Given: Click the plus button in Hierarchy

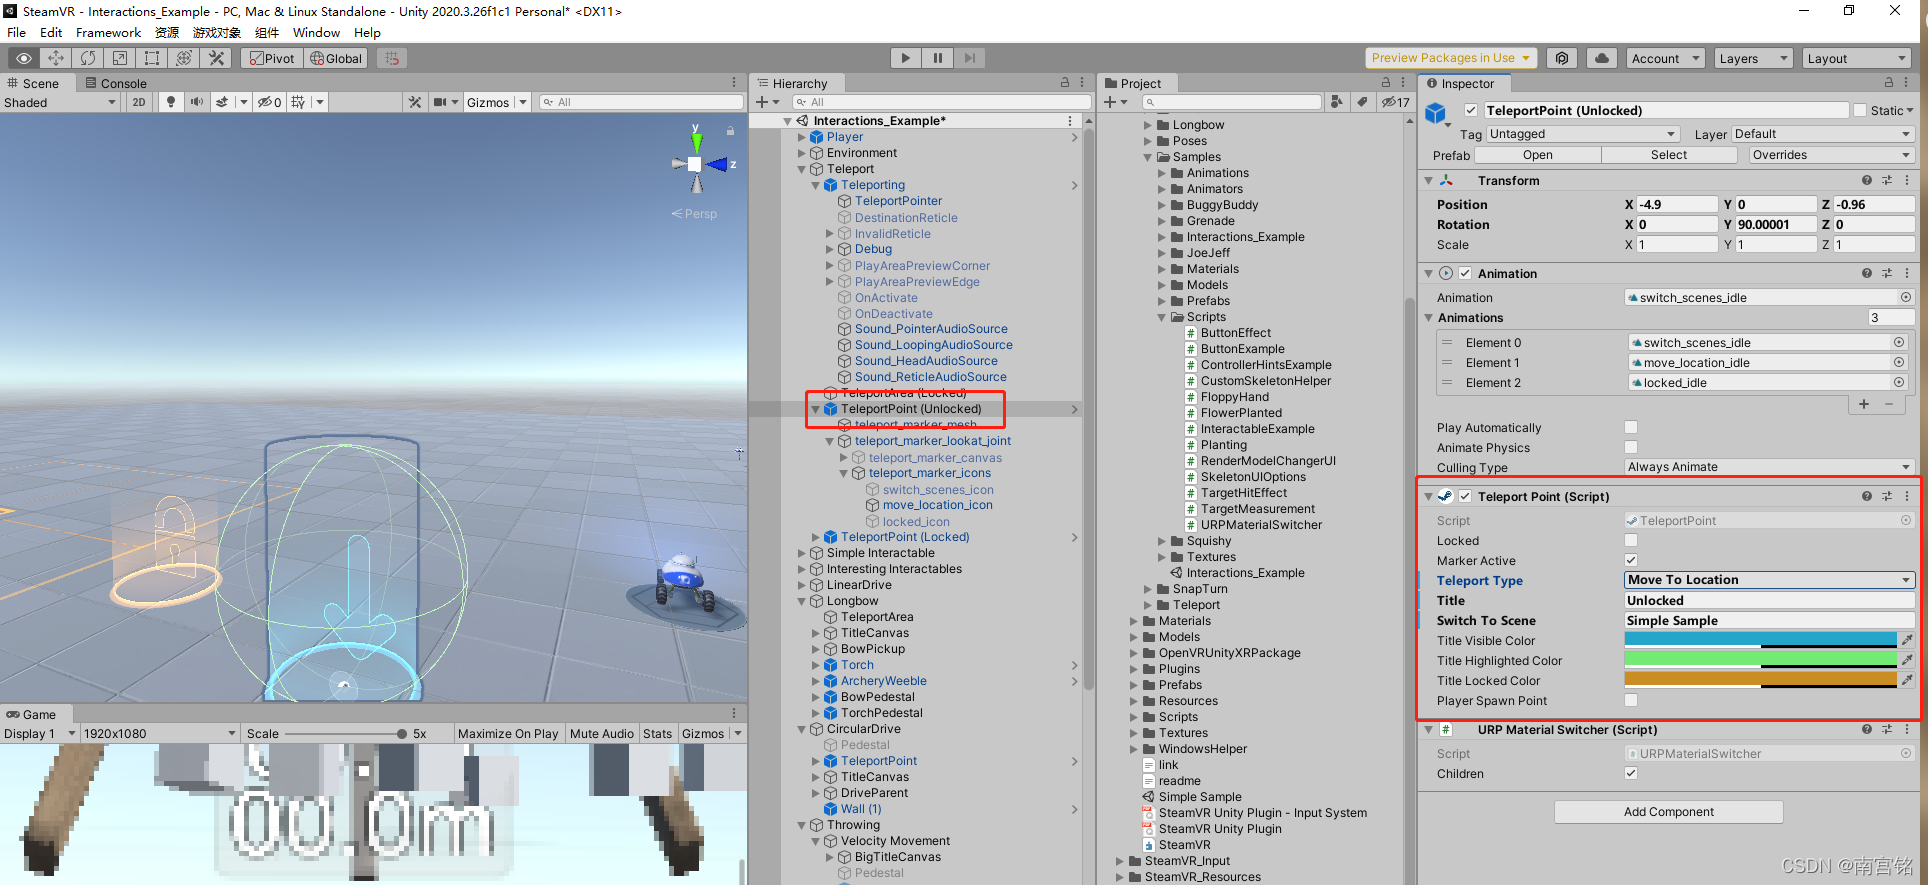Looking at the screenshot, I should coord(762,102).
